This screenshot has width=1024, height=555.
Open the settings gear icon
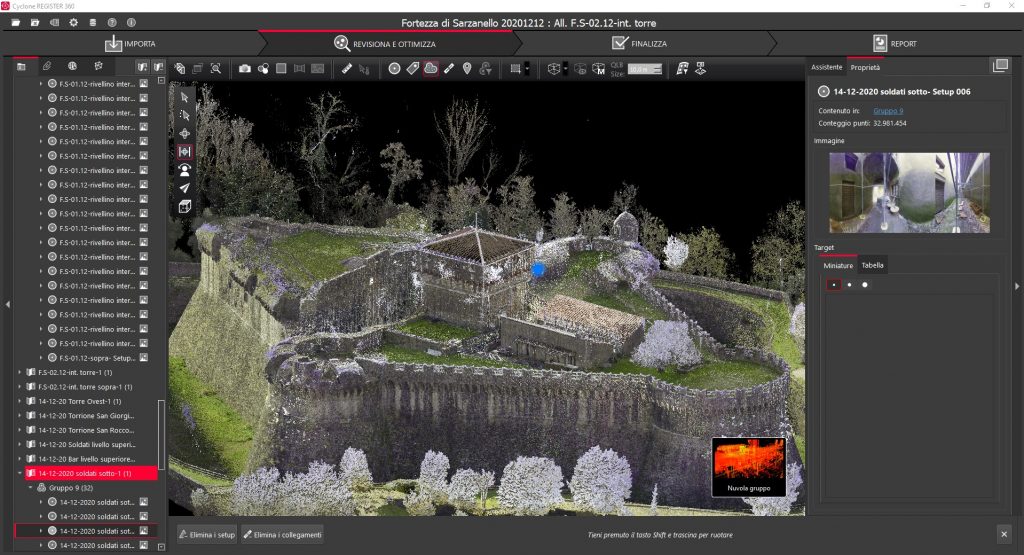pos(74,22)
